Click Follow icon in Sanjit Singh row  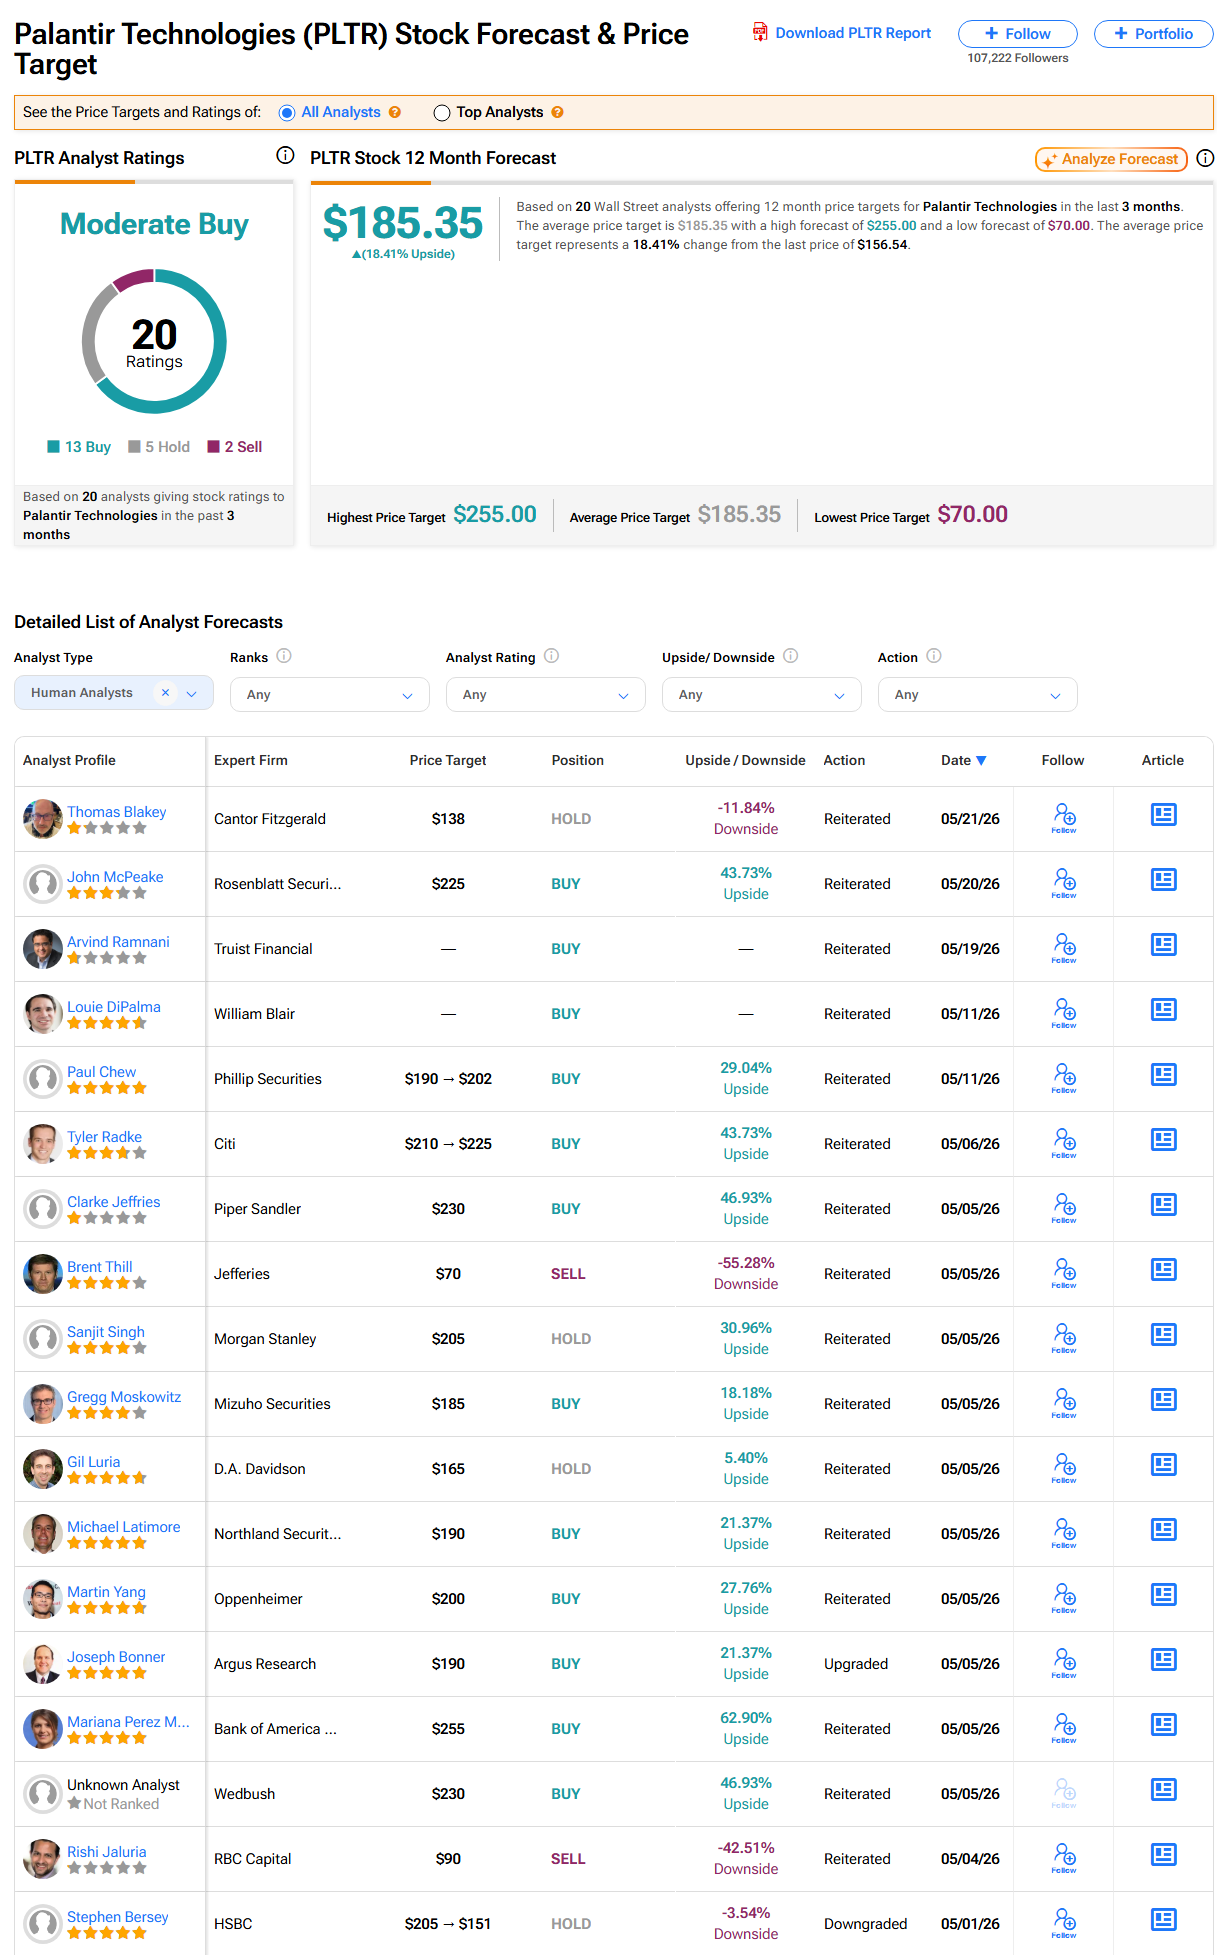coord(1064,1337)
